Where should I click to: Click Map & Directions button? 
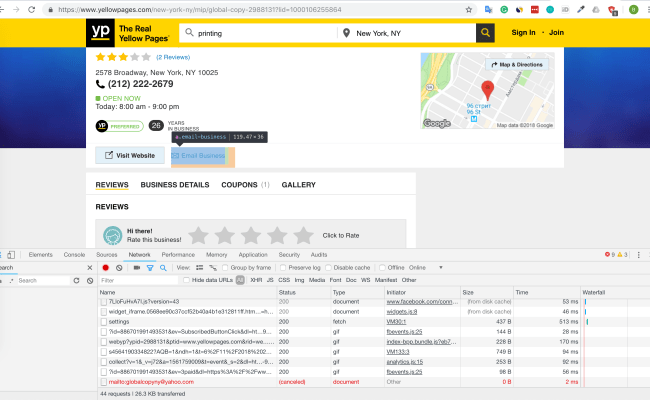(x=517, y=65)
